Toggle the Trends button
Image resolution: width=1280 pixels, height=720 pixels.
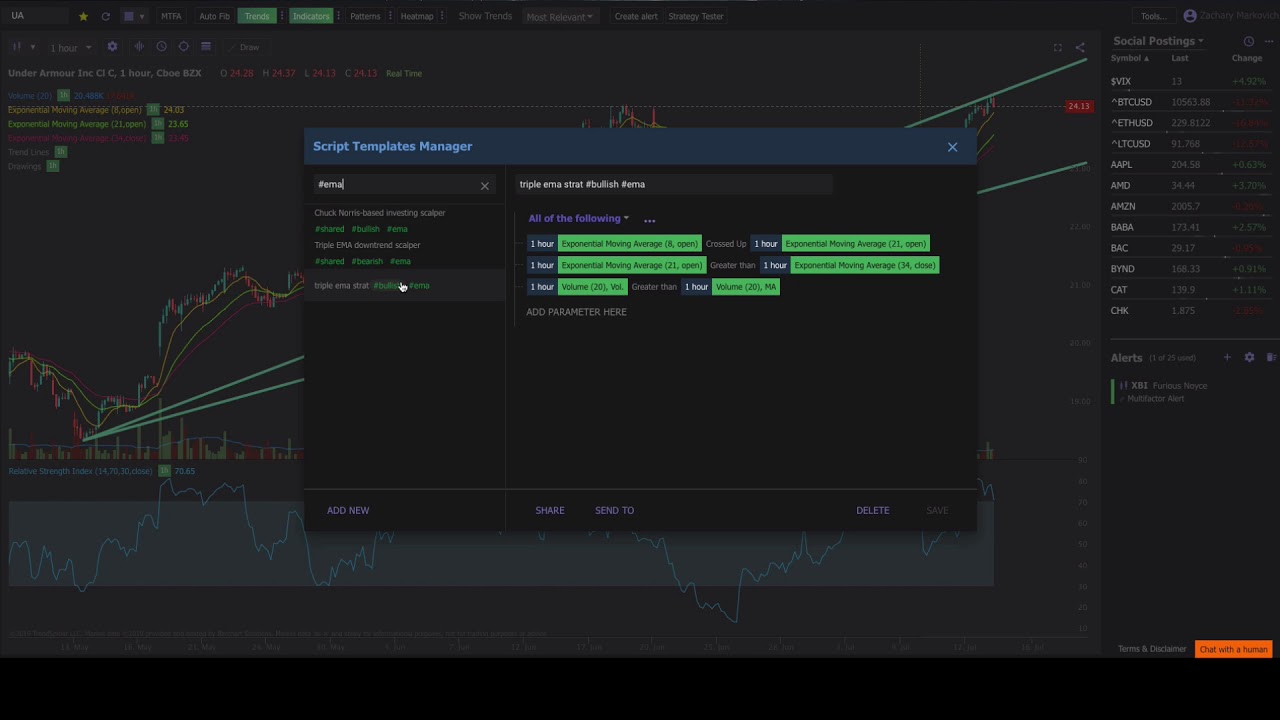click(x=257, y=16)
